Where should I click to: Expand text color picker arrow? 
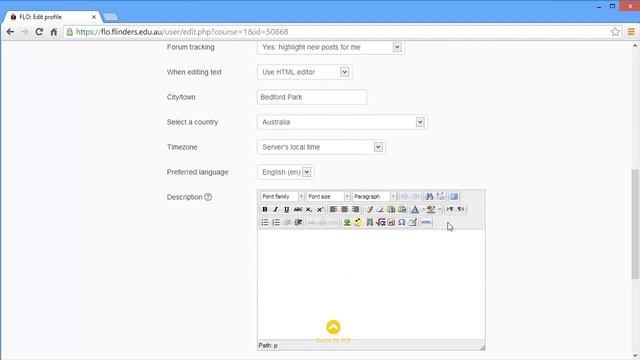tap(423, 209)
